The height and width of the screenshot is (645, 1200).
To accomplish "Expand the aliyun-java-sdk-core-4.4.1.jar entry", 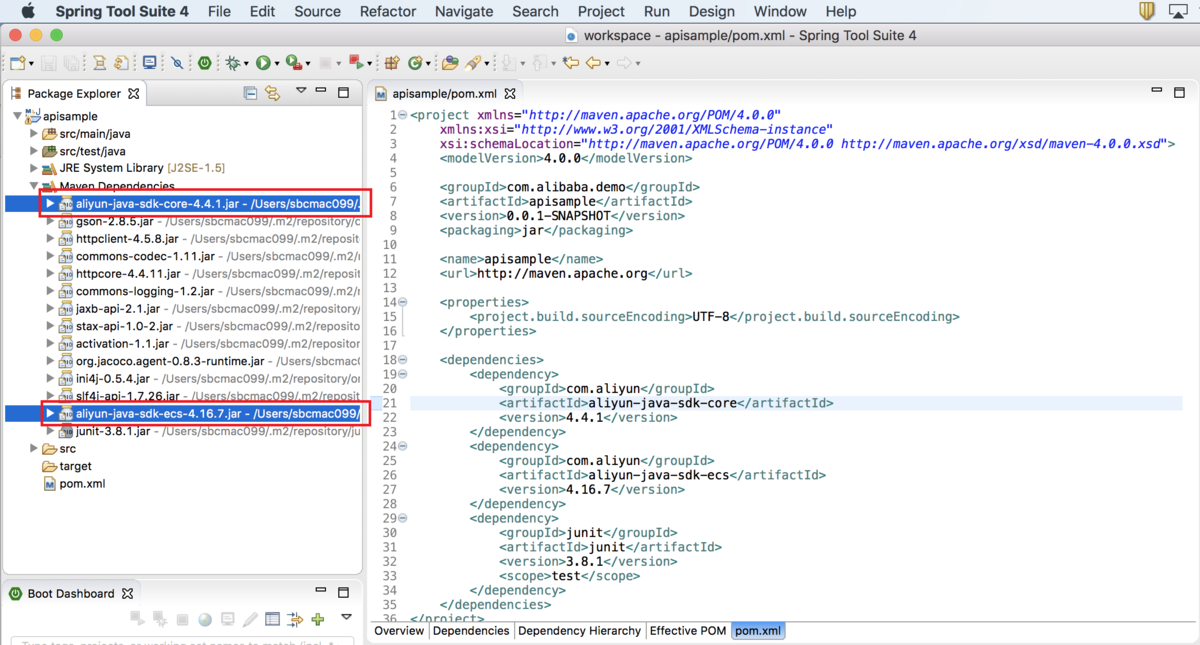I will [x=50, y=203].
